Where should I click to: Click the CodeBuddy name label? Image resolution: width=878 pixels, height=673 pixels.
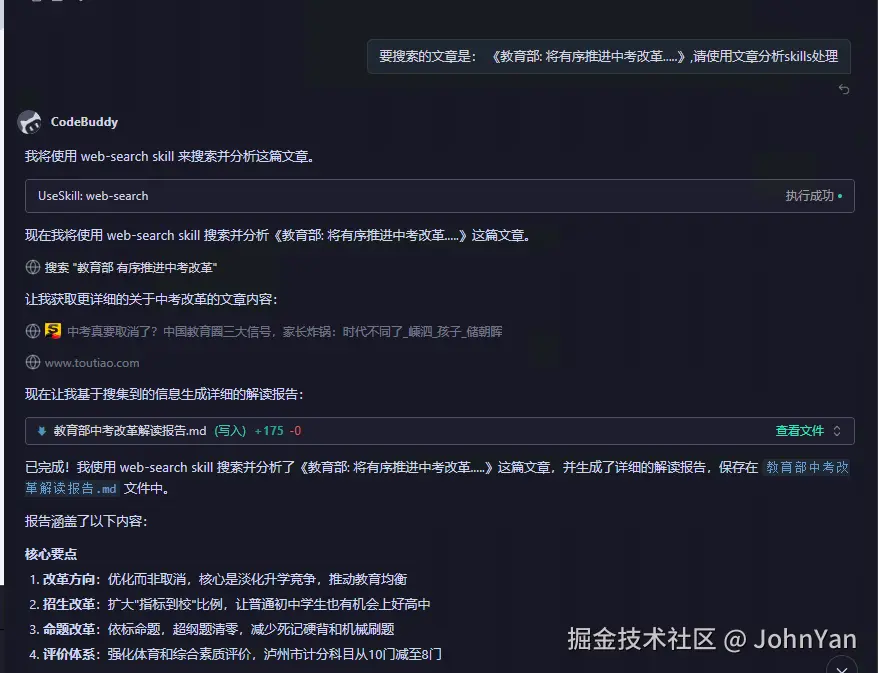(x=85, y=121)
